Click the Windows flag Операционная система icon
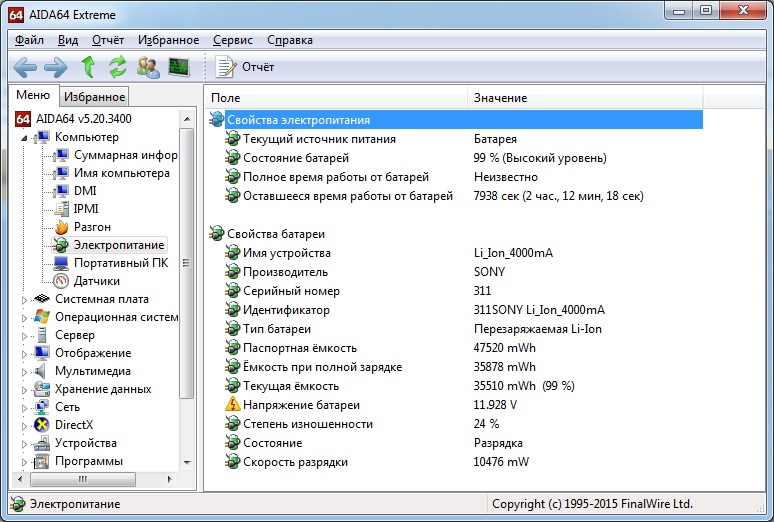Screen dimensions: 774x522 pos(42,317)
